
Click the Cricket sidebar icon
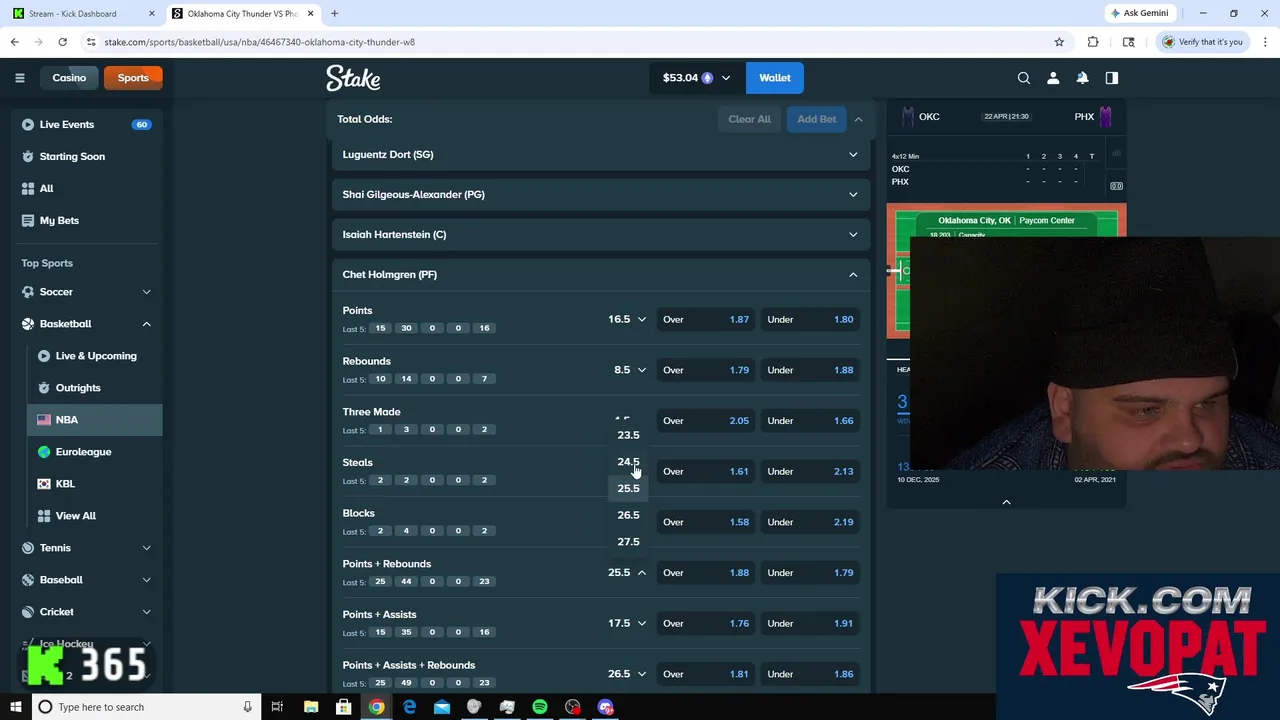(28, 612)
